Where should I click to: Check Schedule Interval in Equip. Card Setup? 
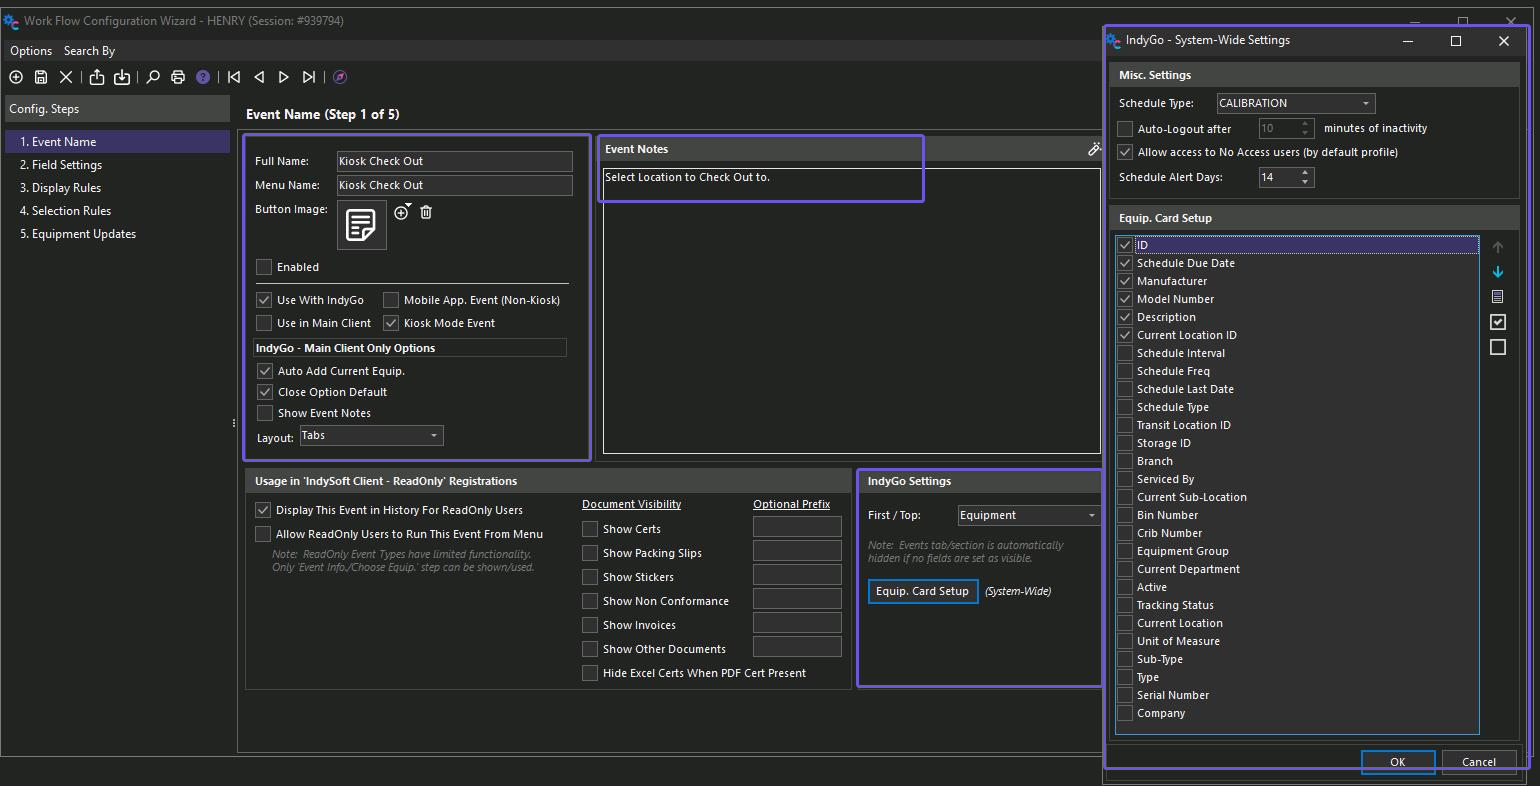[1125, 353]
